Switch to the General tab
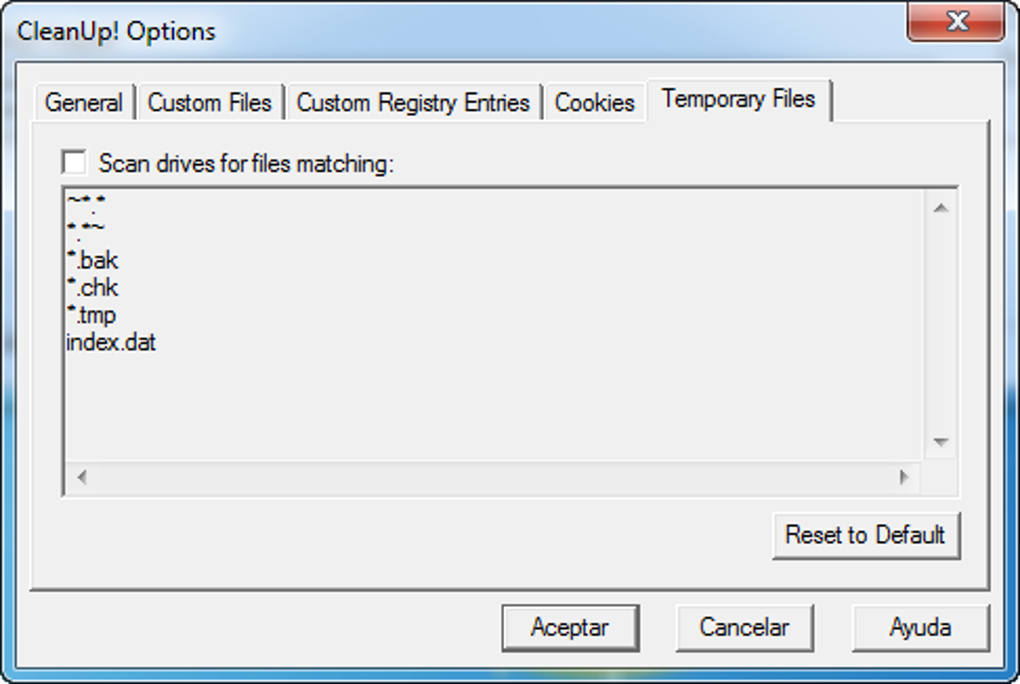This screenshot has width=1020, height=684. click(x=84, y=103)
